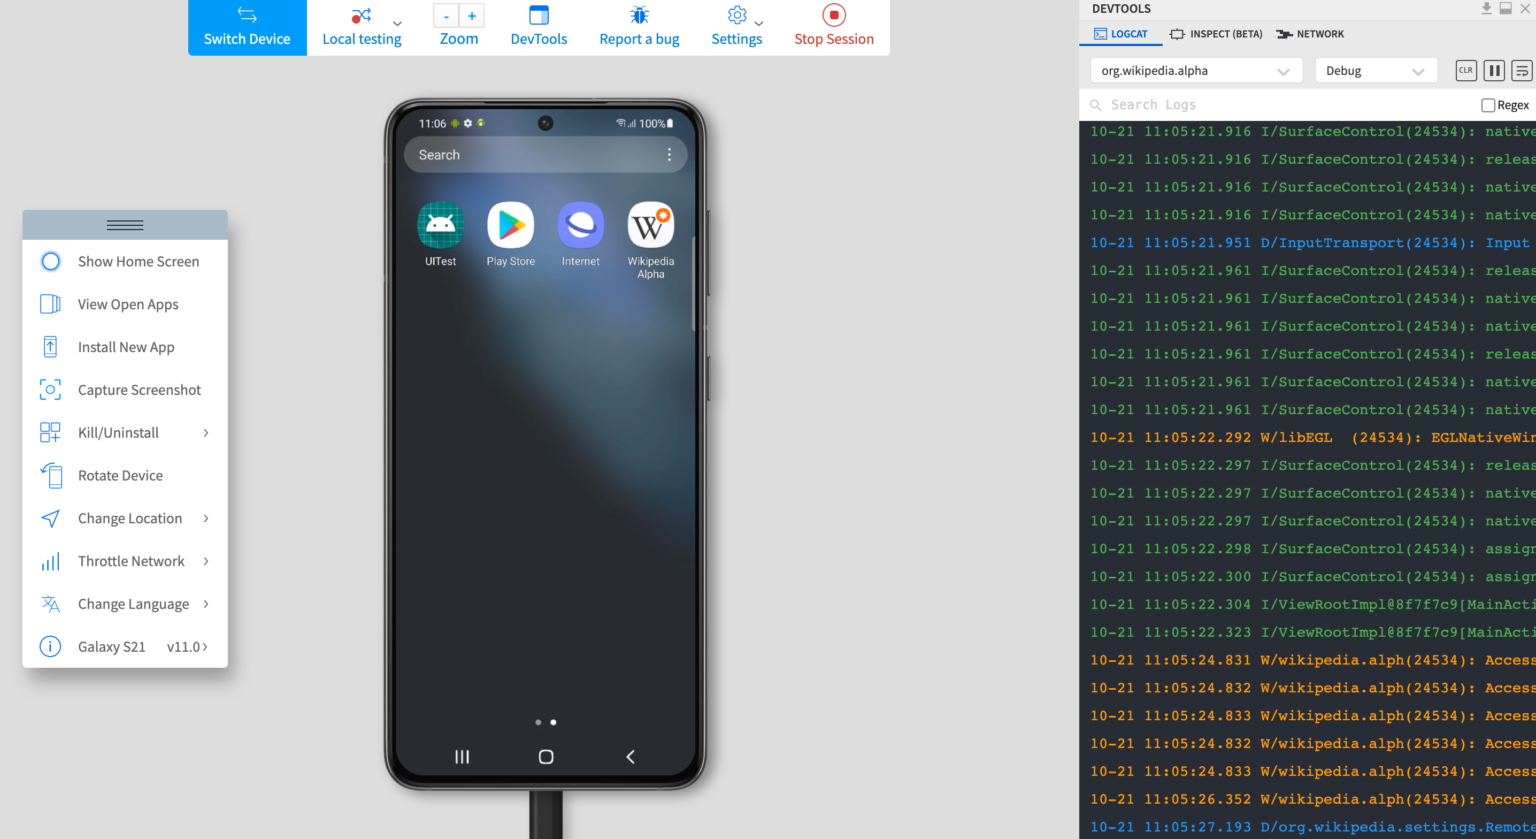The height and width of the screenshot is (839, 1536).
Task: Toggle log wrapping in logcat panel
Action: (x=1522, y=70)
